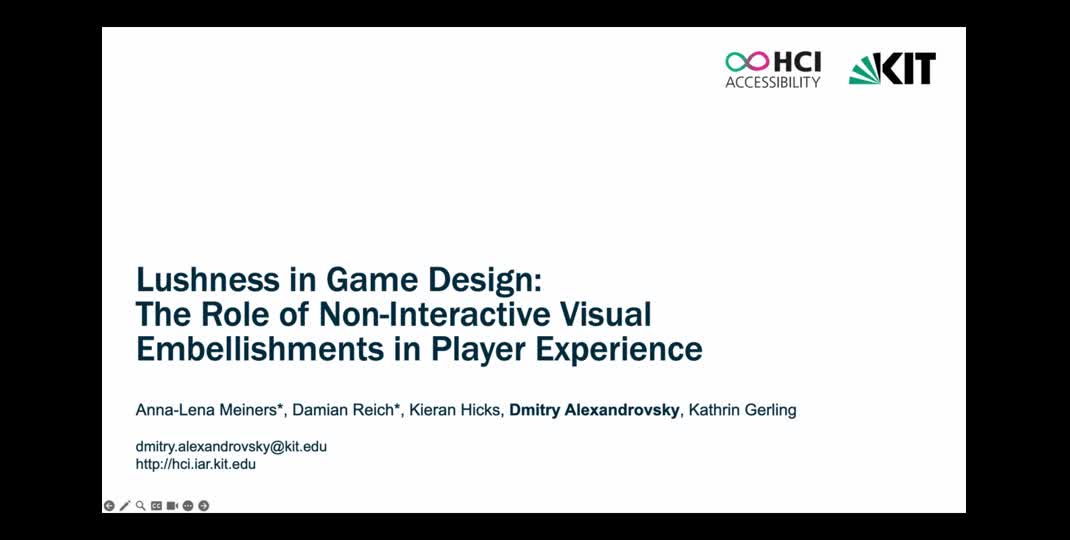The width and height of the screenshot is (1070, 540).
Task: Click author name Anna-Lena Meiners
Action: tap(210, 410)
